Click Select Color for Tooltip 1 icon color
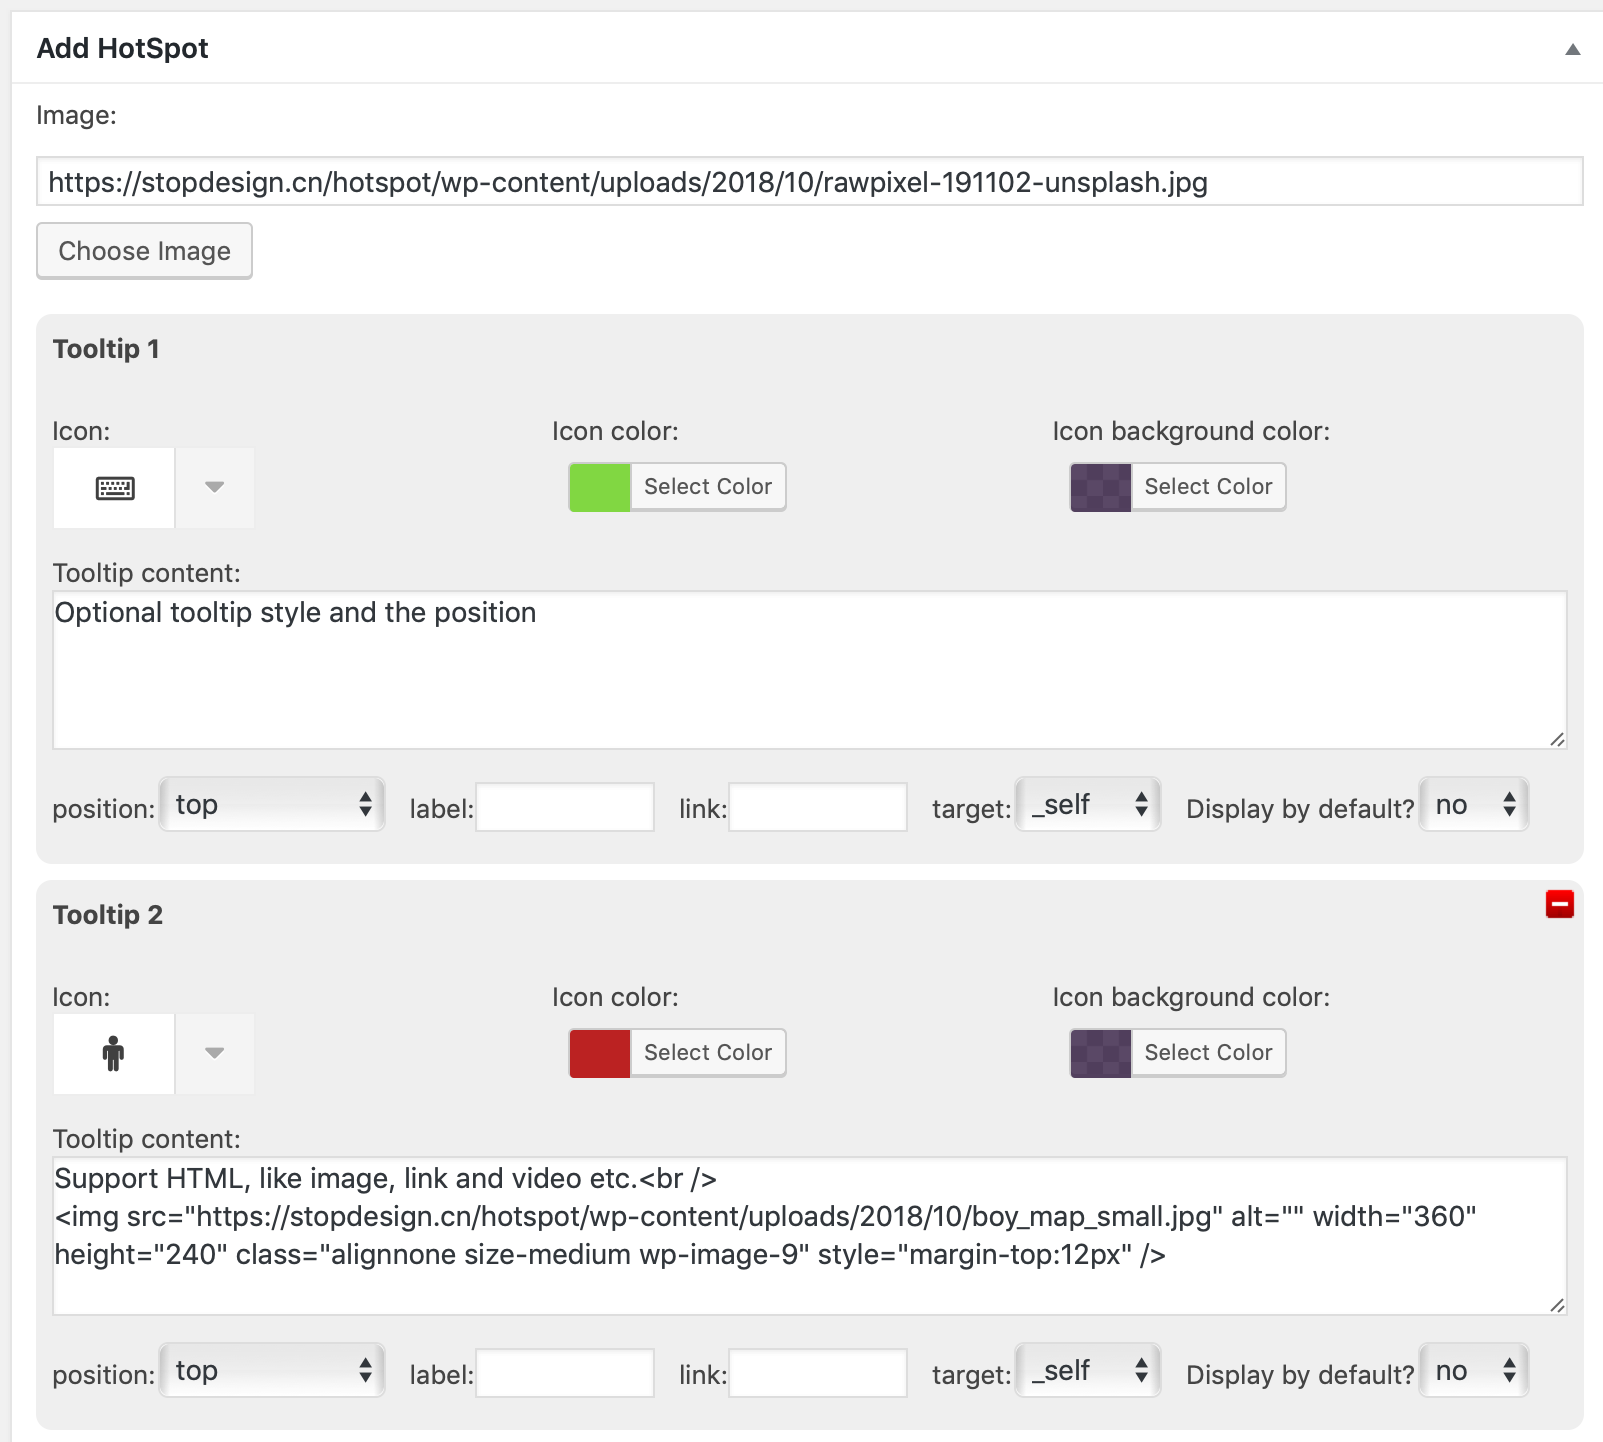Image resolution: width=1603 pixels, height=1442 pixels. pyautogui.click(x=708, y=487)
